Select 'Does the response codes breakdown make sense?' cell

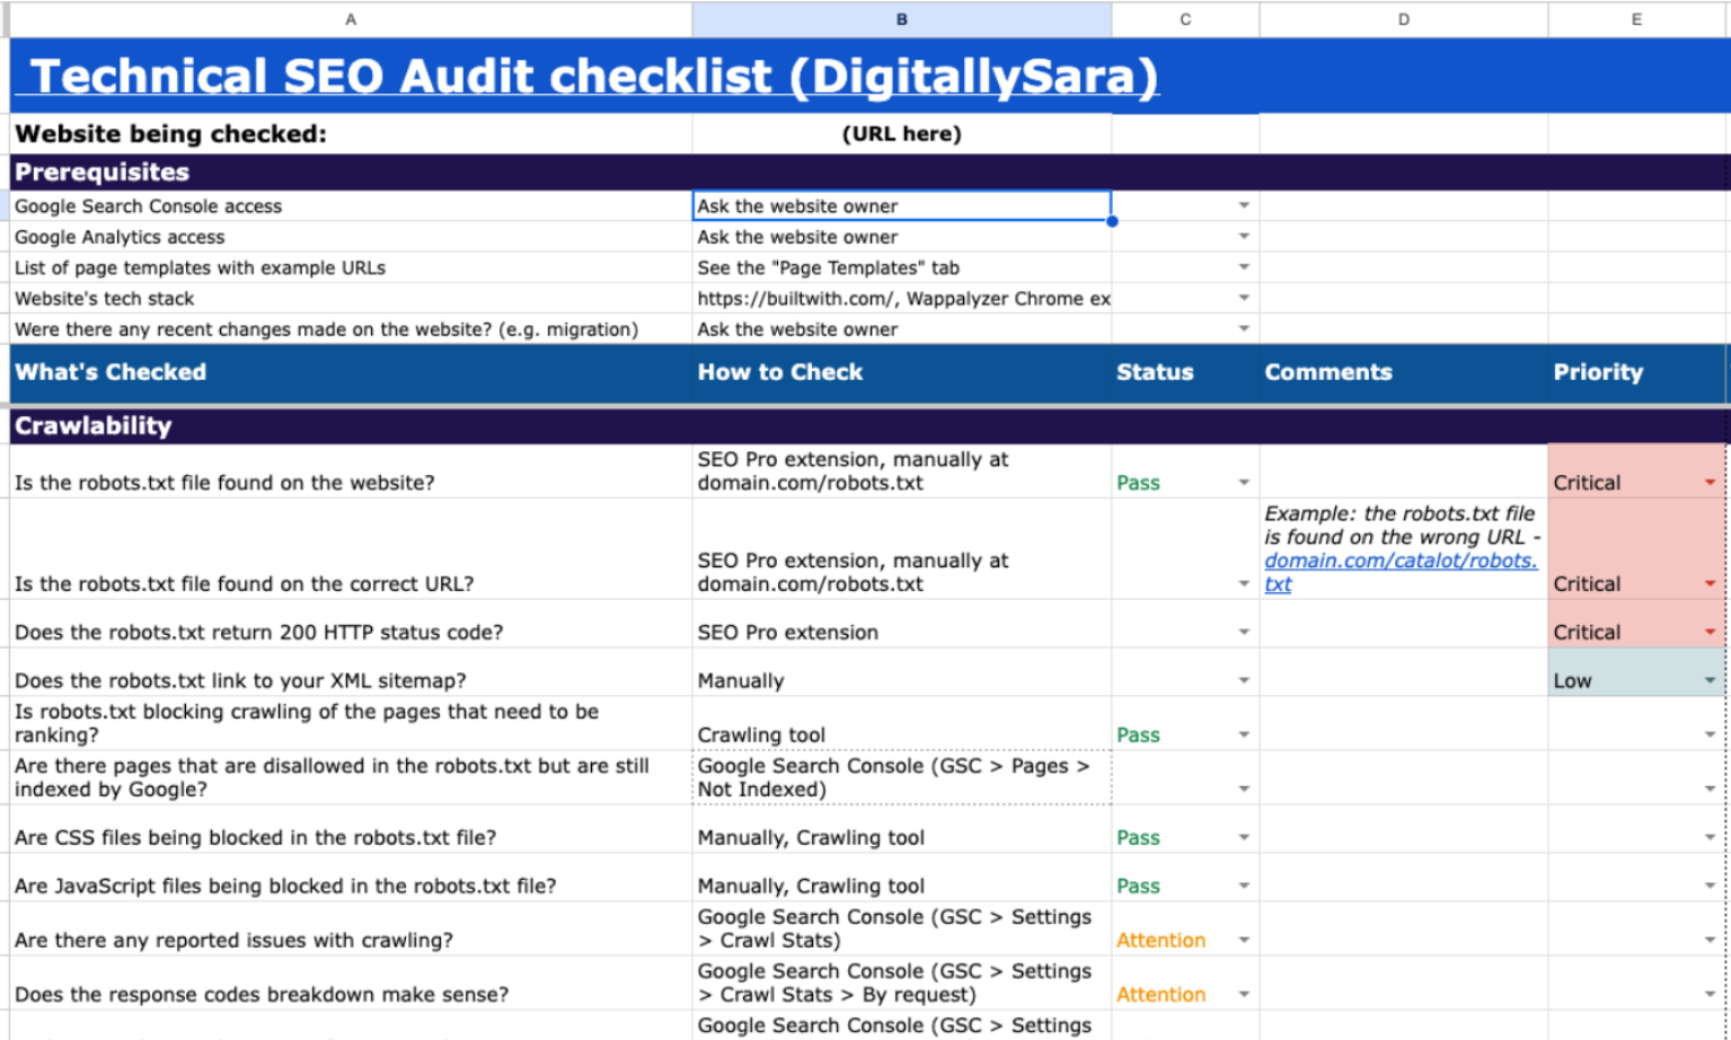(351, 983)
